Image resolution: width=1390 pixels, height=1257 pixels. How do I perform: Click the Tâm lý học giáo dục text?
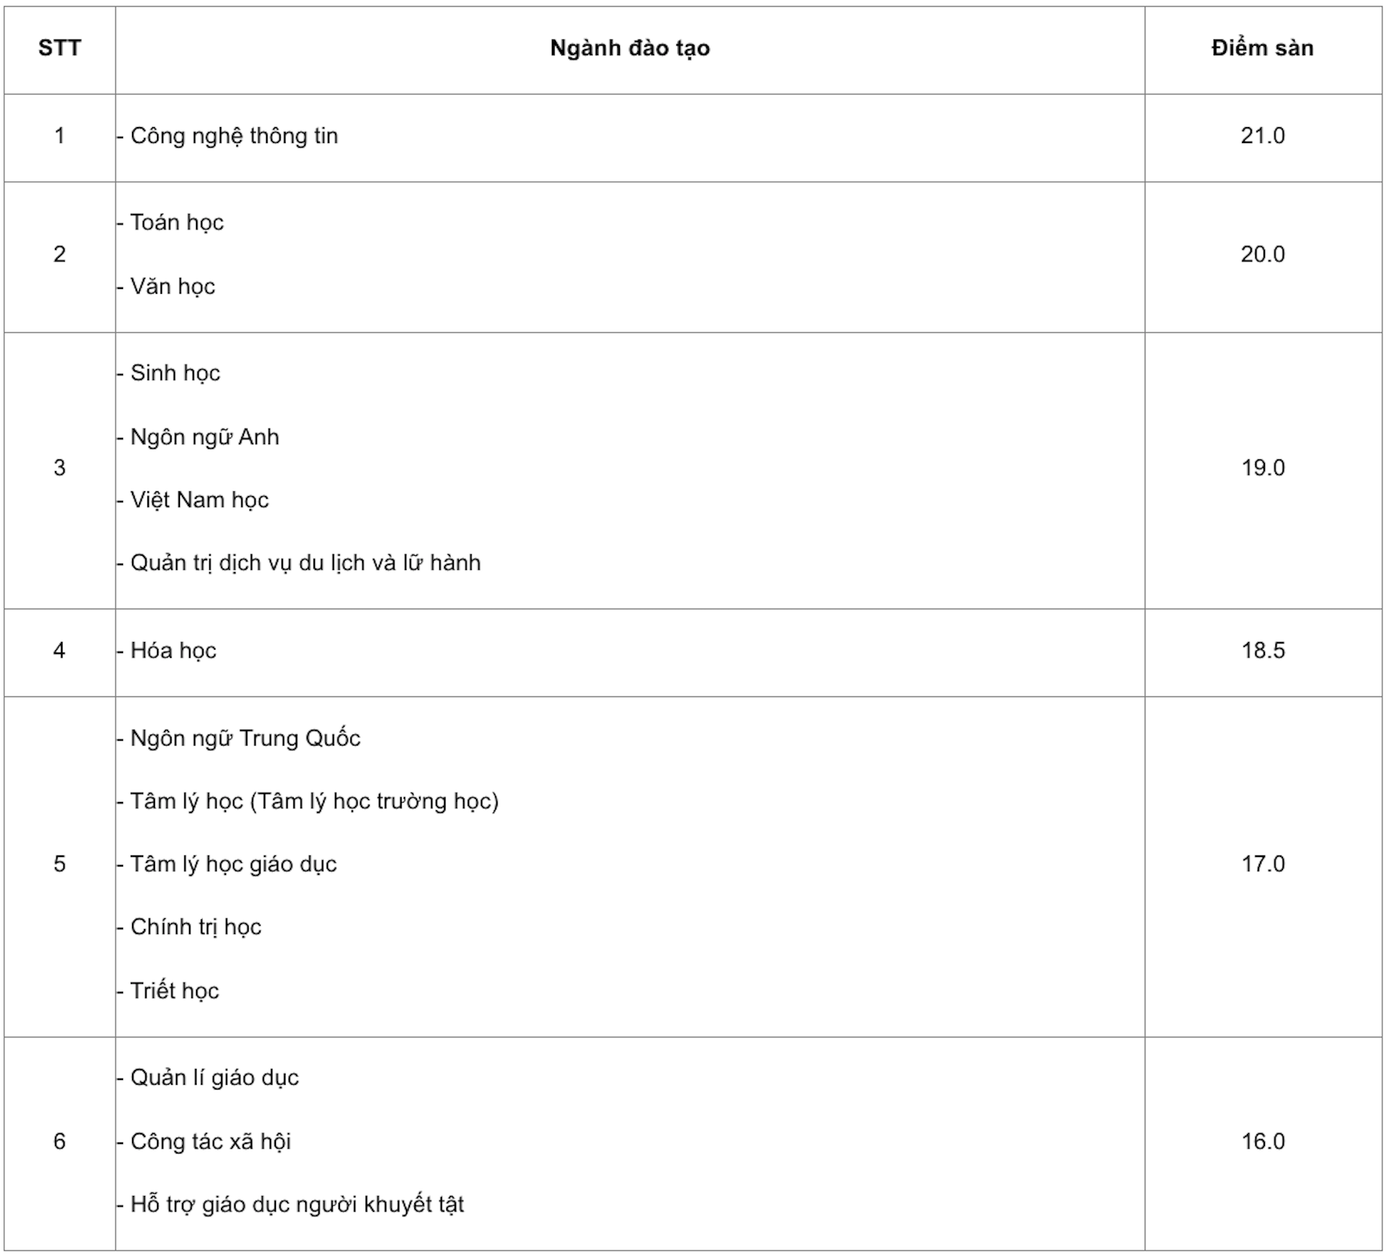(233, 864)
